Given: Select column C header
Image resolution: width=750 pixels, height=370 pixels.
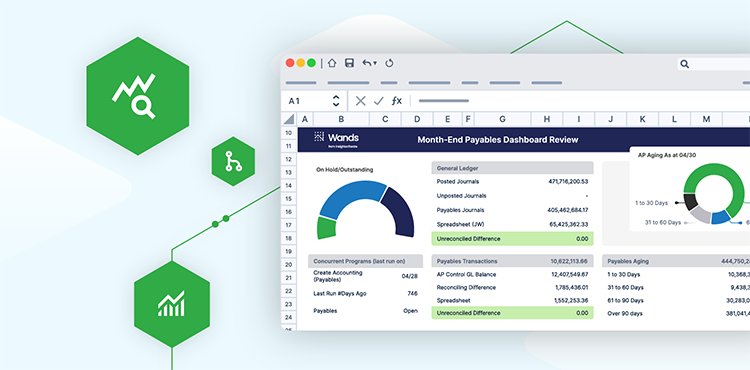Looking at the screenshot, I should [x=385, y=119].
